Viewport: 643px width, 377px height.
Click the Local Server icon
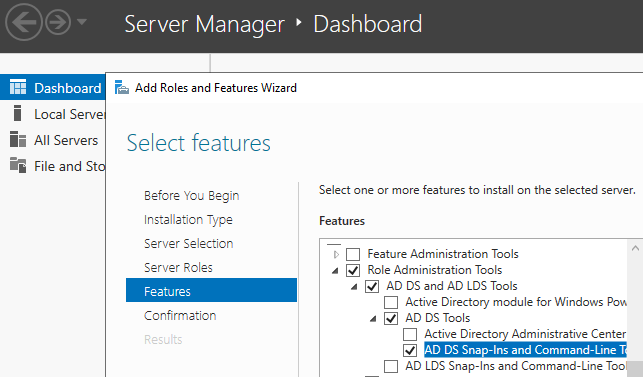[x=17, y=113]
